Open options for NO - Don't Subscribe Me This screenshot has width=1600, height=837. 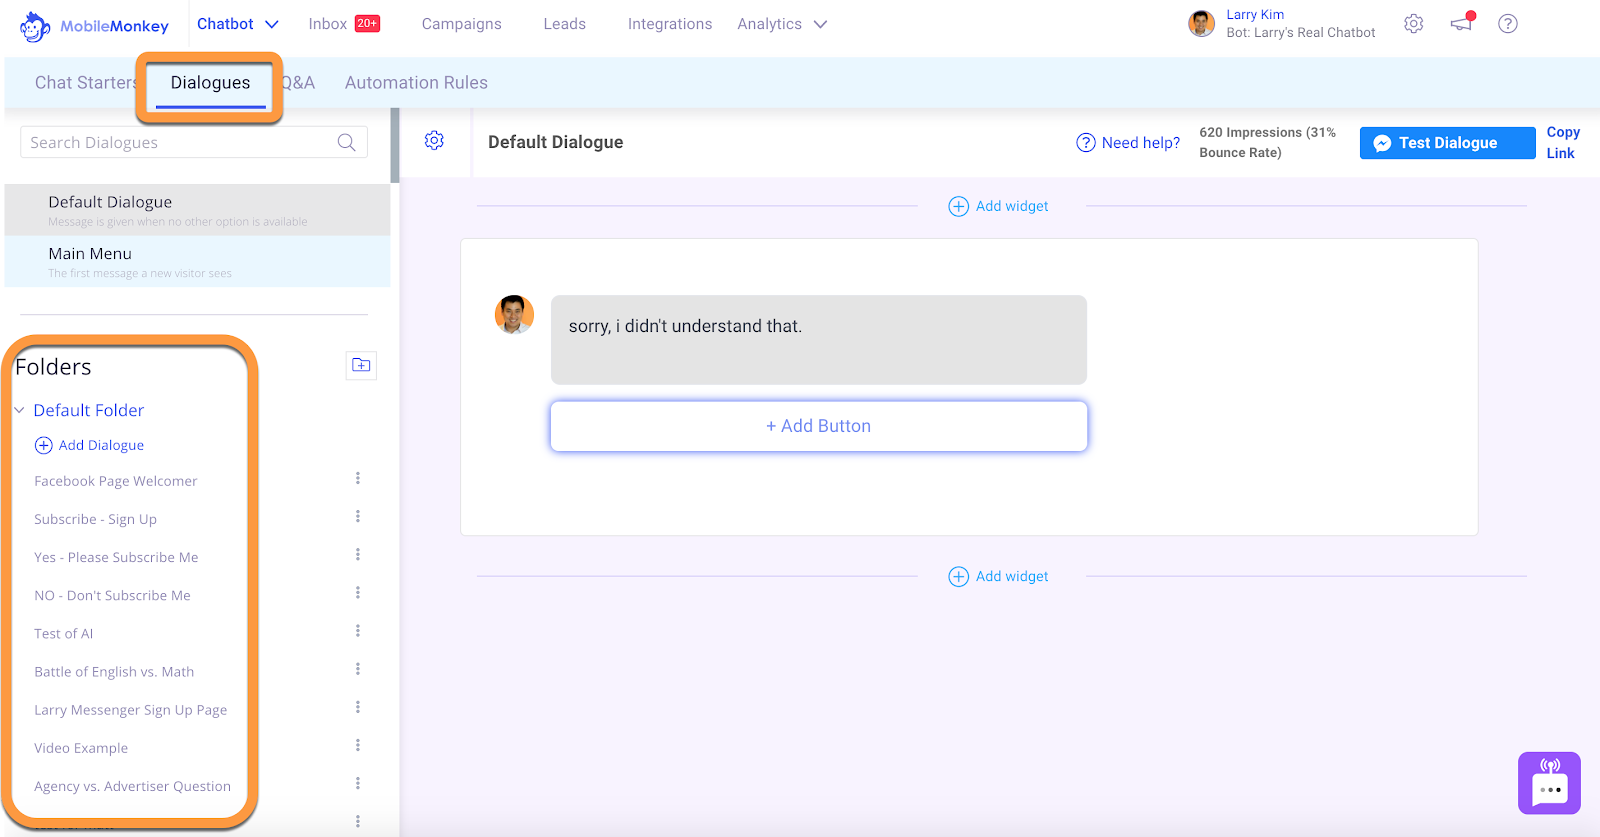pos(357,593)
